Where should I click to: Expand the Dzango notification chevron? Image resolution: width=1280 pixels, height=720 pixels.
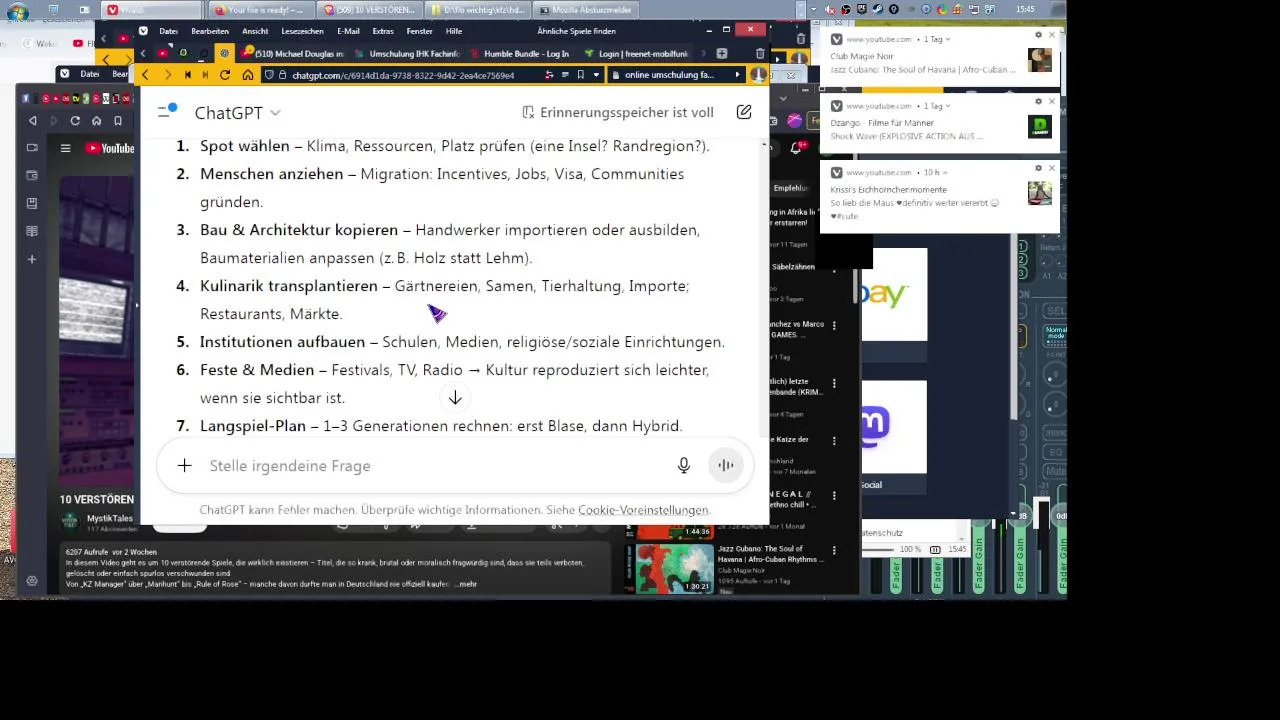948,106
